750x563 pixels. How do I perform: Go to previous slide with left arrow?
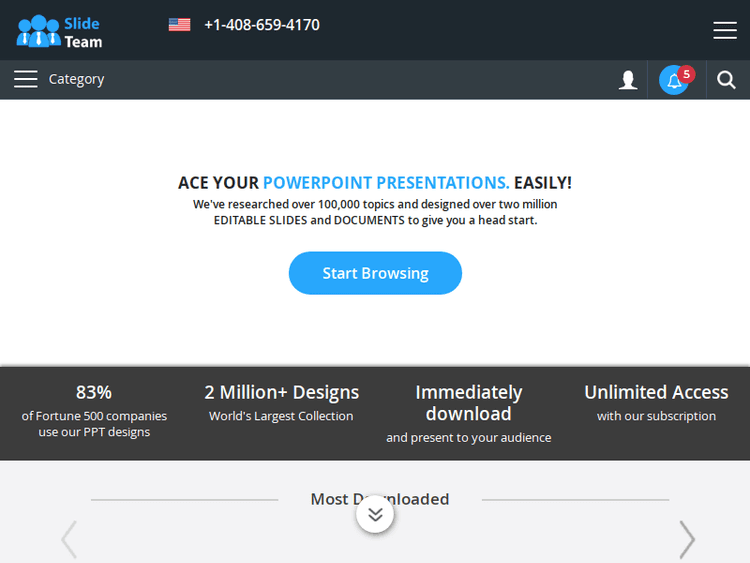point(69,540)
